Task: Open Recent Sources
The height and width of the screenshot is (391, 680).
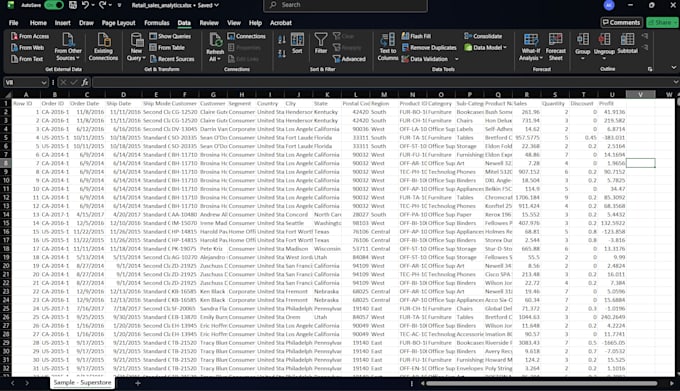Action: (x=172, y=59)
